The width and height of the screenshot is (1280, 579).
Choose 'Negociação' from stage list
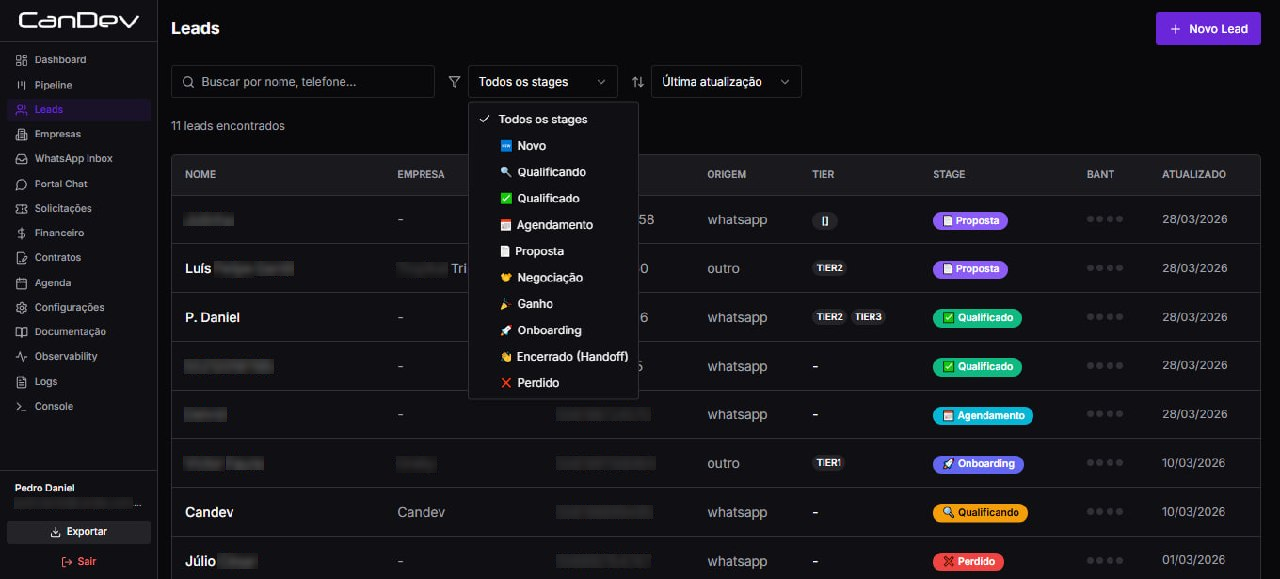[x=549, y=278]
